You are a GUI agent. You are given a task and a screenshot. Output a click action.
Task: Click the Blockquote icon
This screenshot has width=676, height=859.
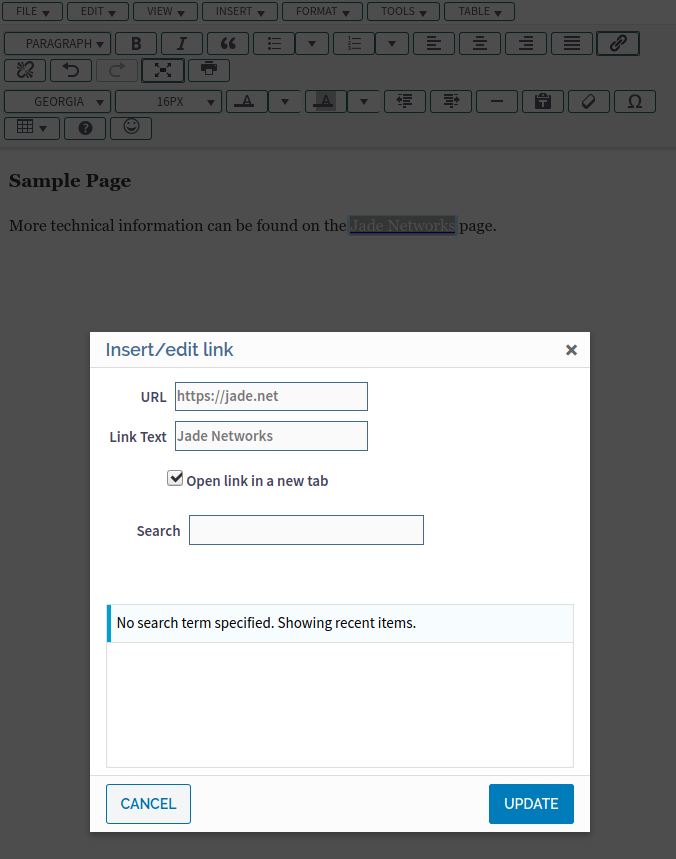coord(226,43)
